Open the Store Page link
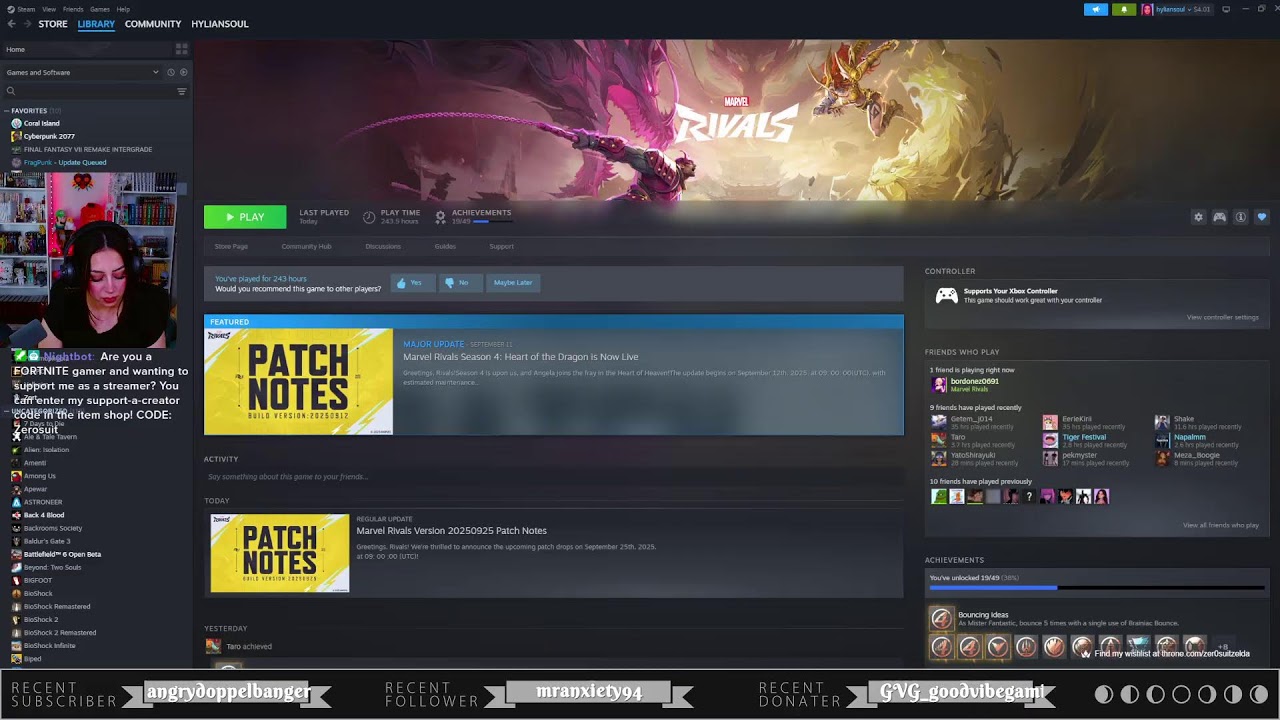Screen dimensions: 1280x720 coord(231,246)
